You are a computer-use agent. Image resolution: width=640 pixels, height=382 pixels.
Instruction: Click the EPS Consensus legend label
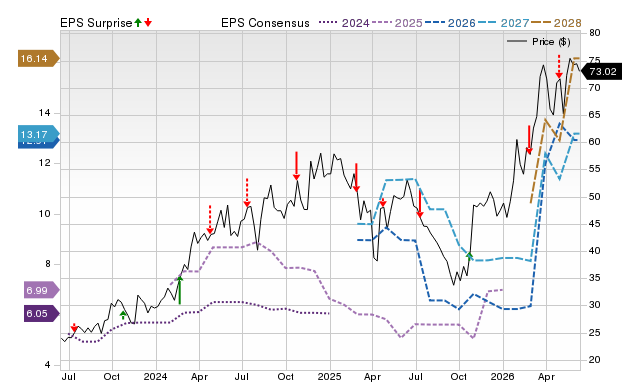[x=265, y=23]
